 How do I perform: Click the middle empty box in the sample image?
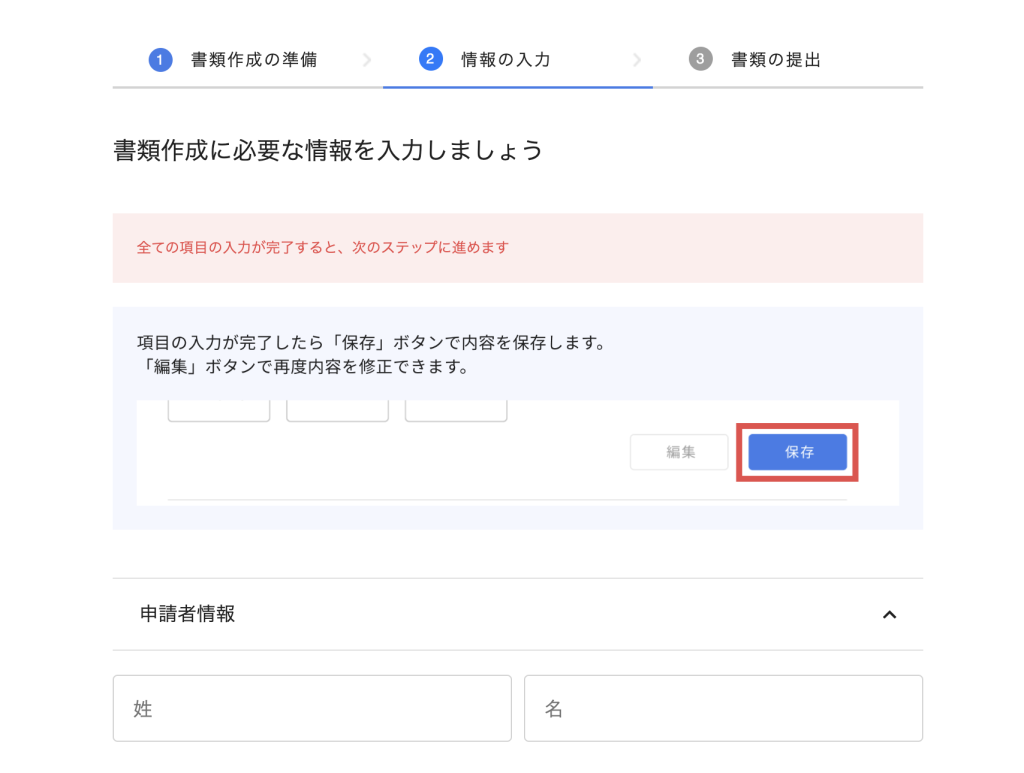[x=337, y=410]
